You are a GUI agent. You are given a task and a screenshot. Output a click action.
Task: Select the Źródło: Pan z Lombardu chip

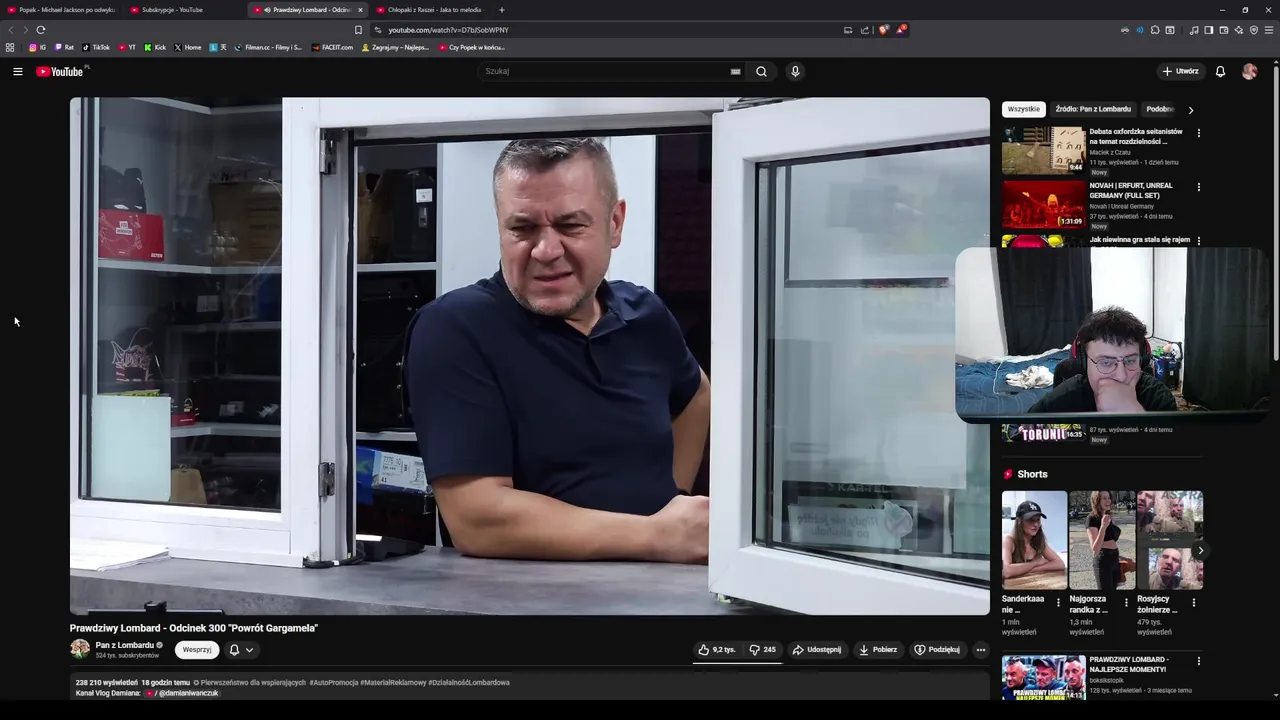pos(1093,109)
